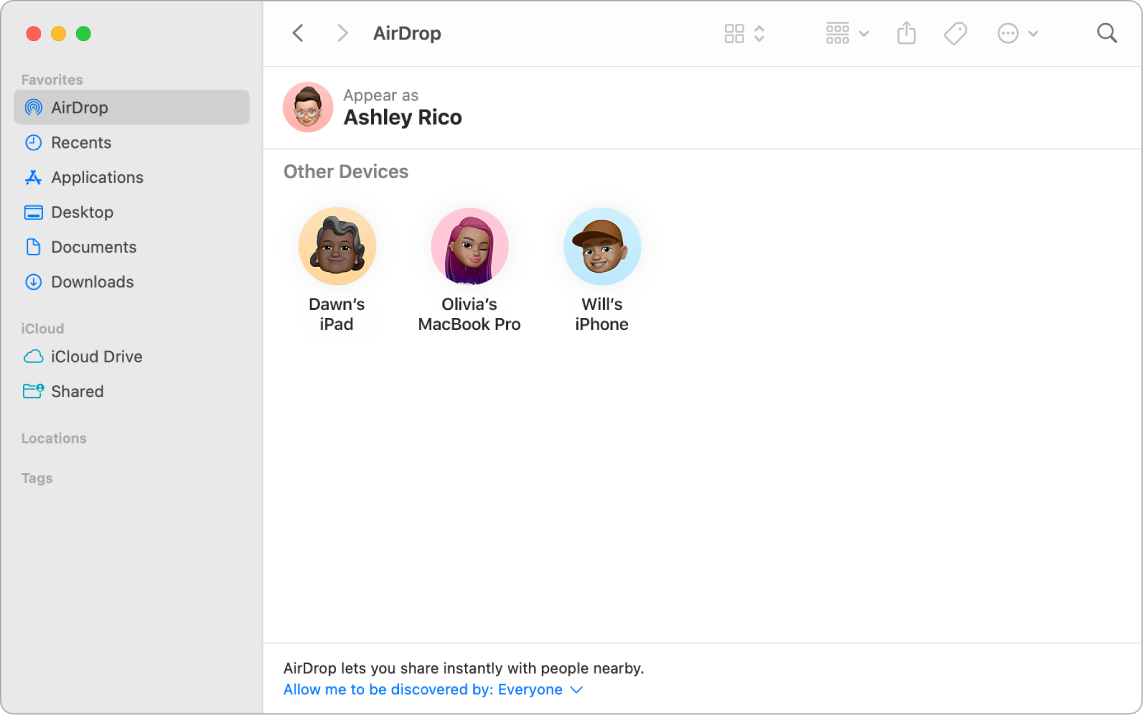Open the Downloads folder icon
Screen dimensions: 1144x718
[34, 282]
